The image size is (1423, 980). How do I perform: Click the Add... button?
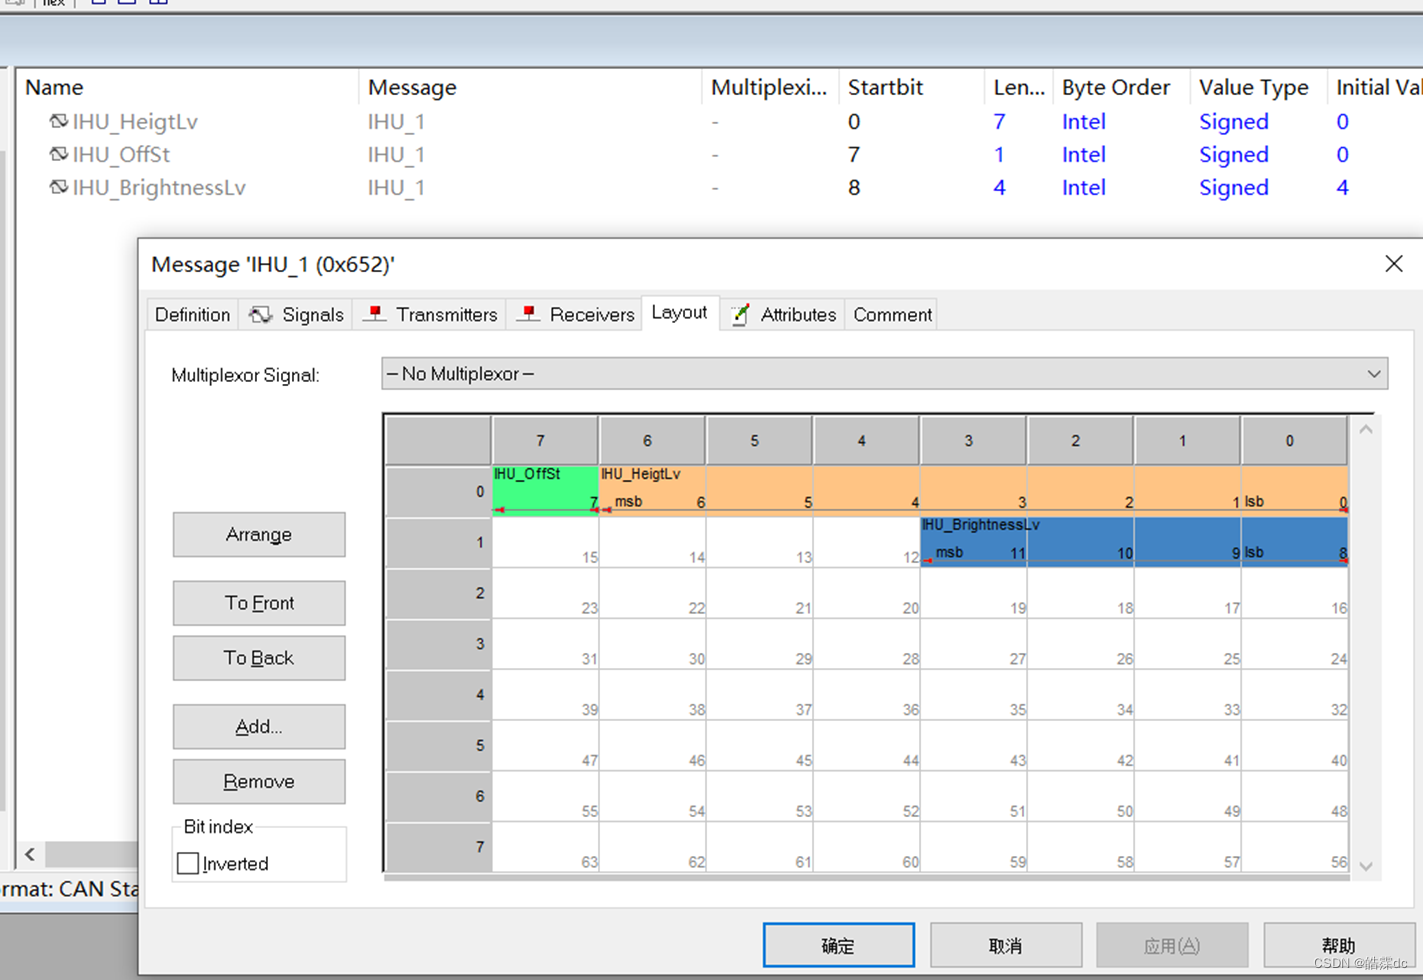tap(258, 726)
